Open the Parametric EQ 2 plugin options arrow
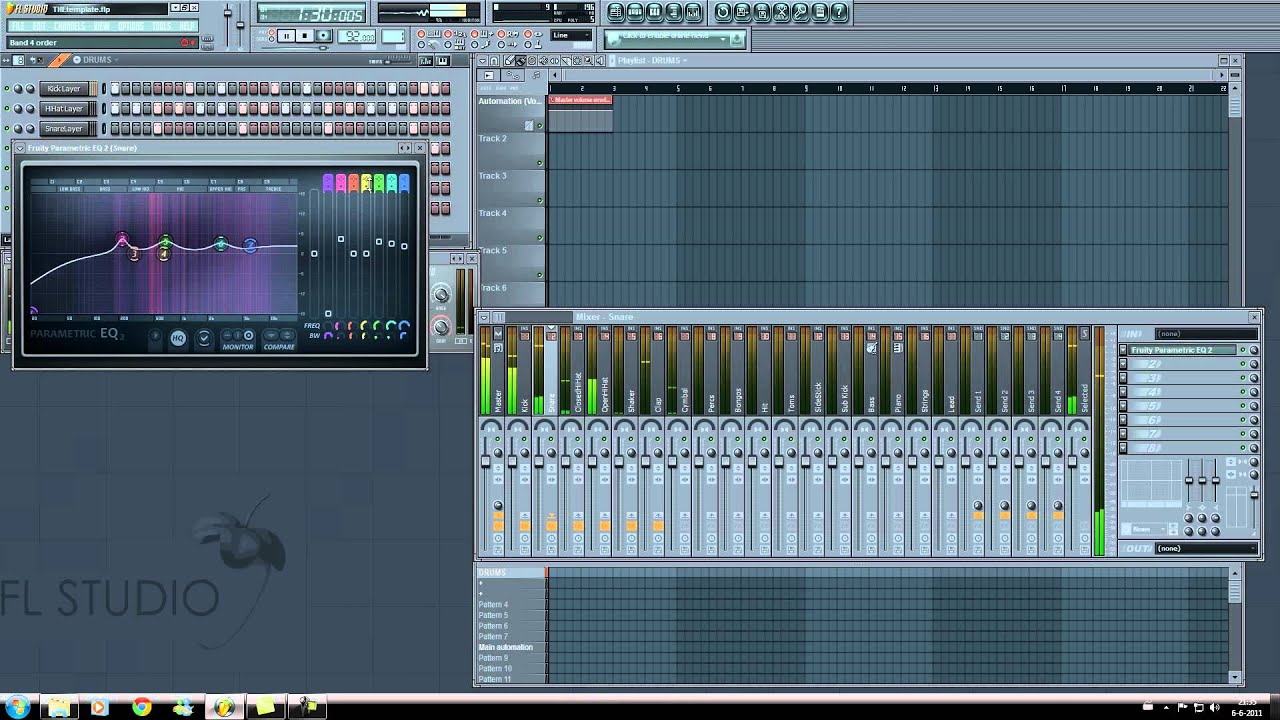1280x720 pixels. 21,148
